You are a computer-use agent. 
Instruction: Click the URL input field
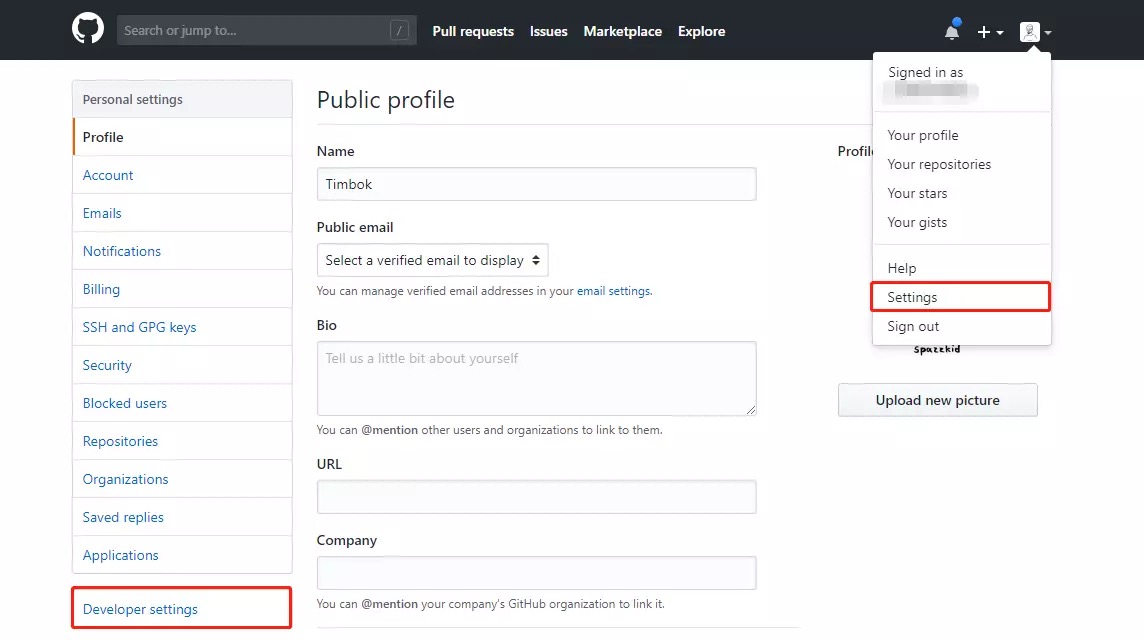pyautogui.click(x=536, y=497)
